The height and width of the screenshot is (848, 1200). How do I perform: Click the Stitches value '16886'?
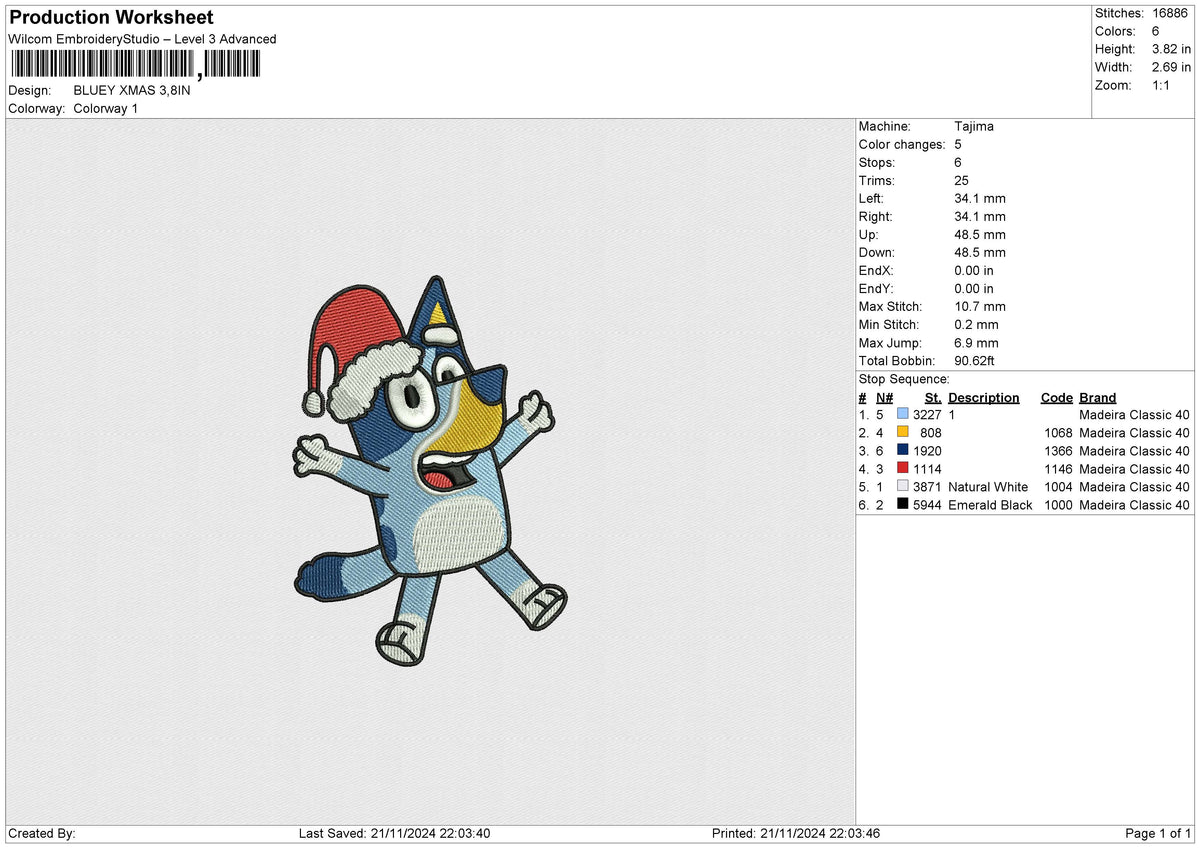tap(1171, 13)
